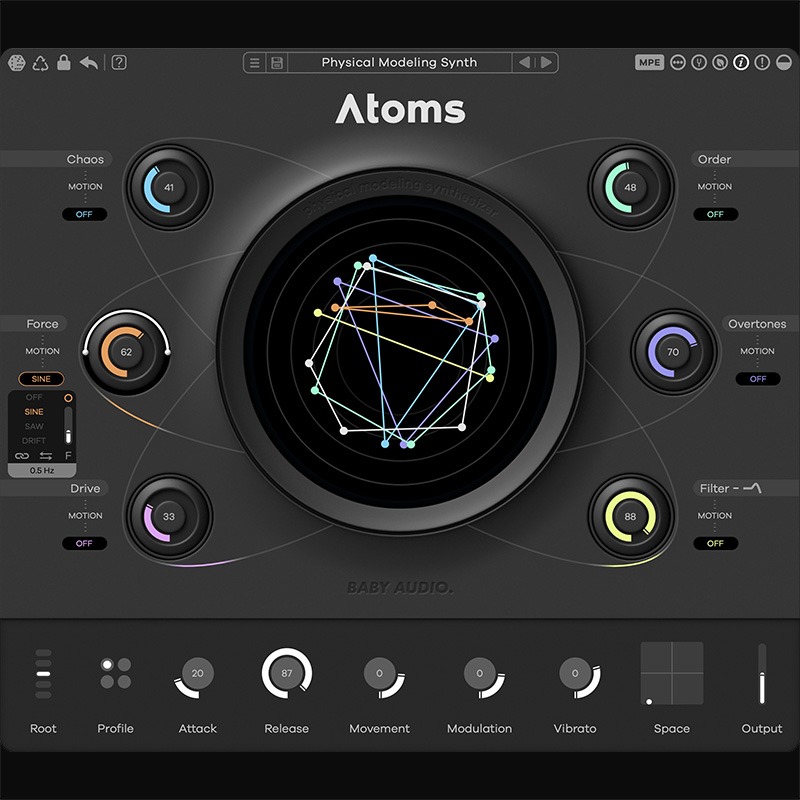Viewport: 800px width, 800px height.
Task: Click the Filter label
Action: 714,488
